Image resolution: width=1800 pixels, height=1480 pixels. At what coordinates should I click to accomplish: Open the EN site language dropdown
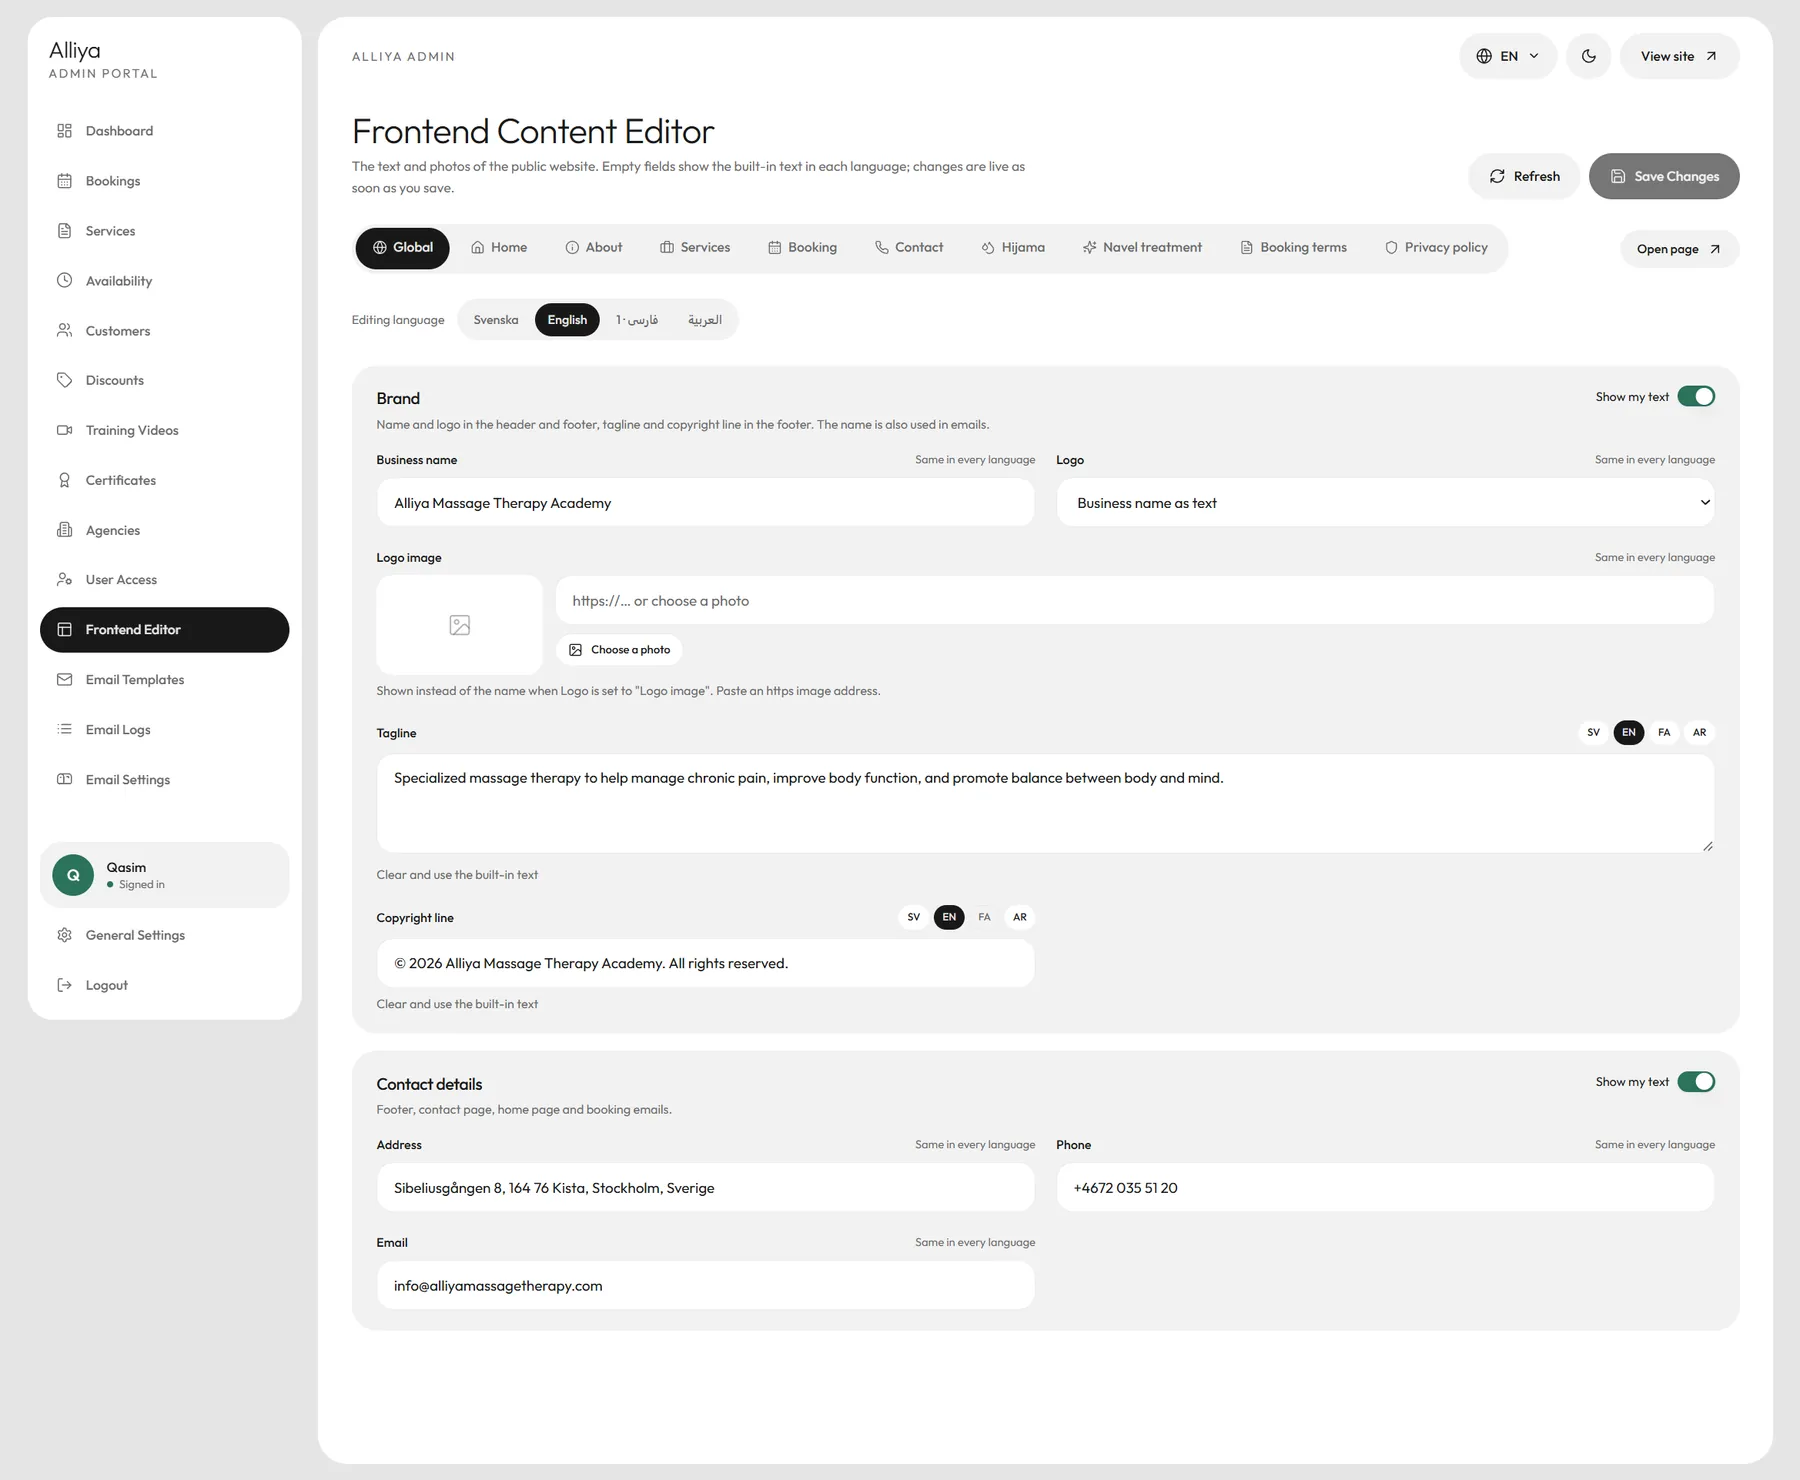click(x=1508, y=56)
